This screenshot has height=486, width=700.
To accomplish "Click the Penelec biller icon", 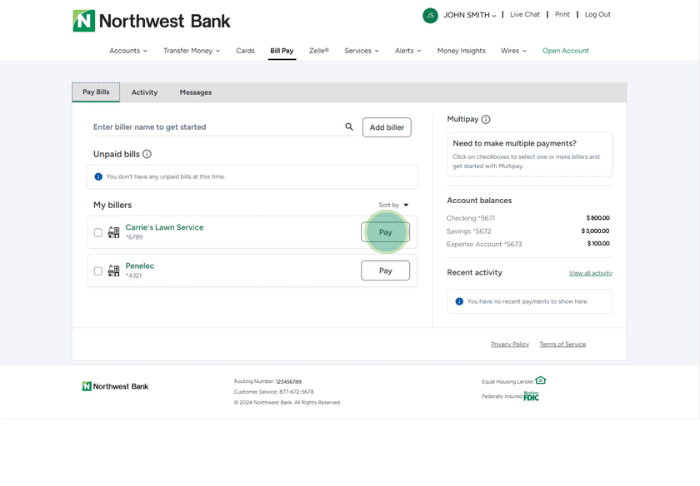I will (x=113, y=270).
